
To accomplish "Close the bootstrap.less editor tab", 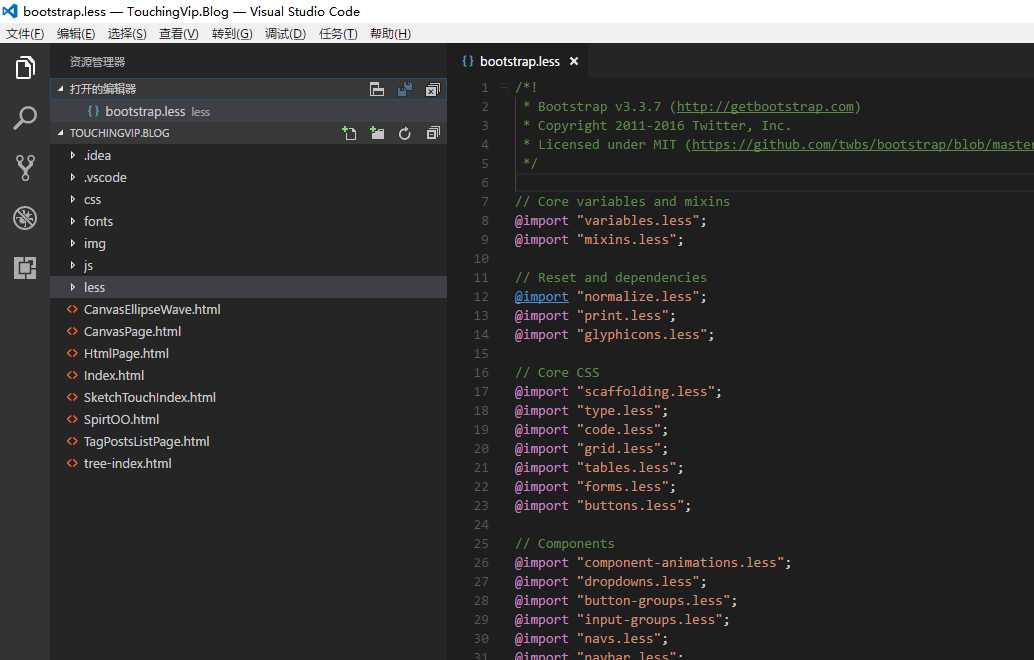I will tap(574, 61).
